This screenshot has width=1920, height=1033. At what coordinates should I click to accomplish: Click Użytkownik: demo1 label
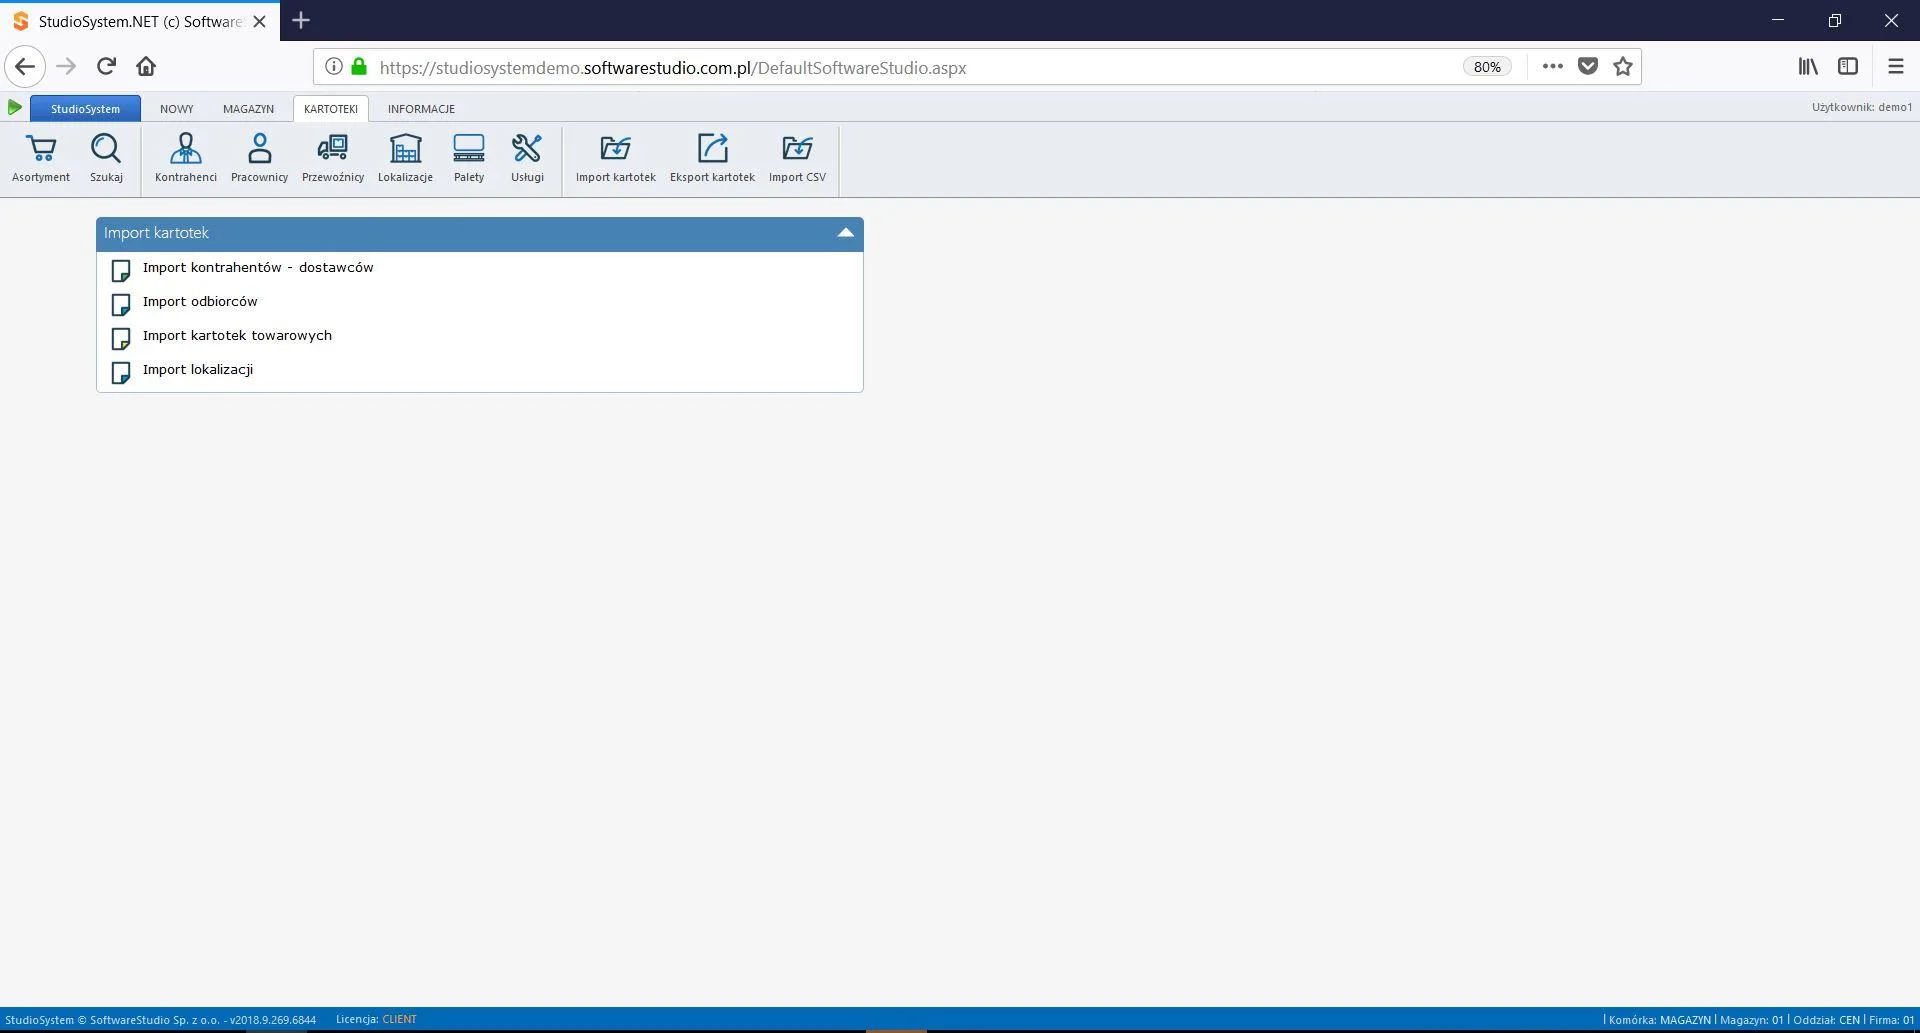click(1861, 107)
